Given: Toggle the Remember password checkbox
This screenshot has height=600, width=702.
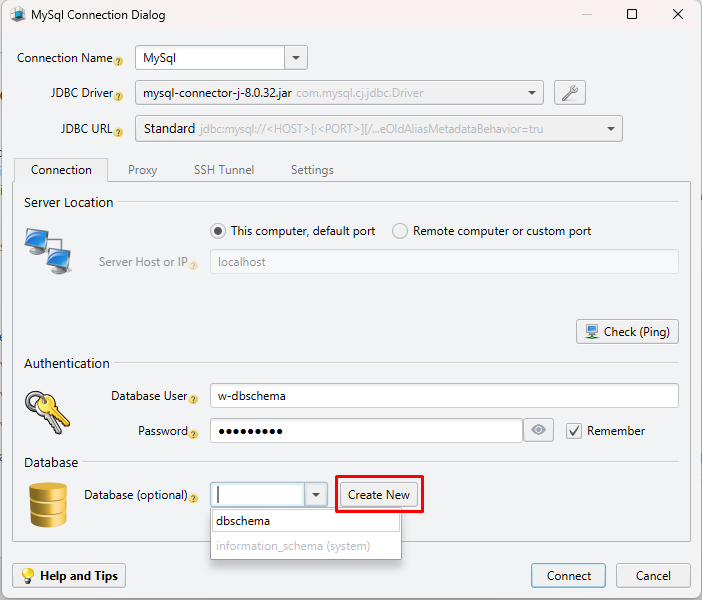Looking at the screenshot, I should pyautogui.click(x=574, y=431).
